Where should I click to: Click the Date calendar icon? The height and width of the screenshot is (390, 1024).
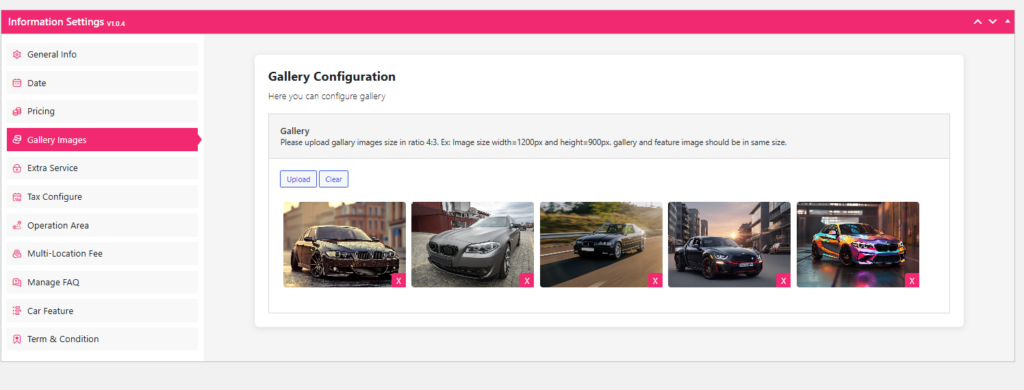pos(17,83)
